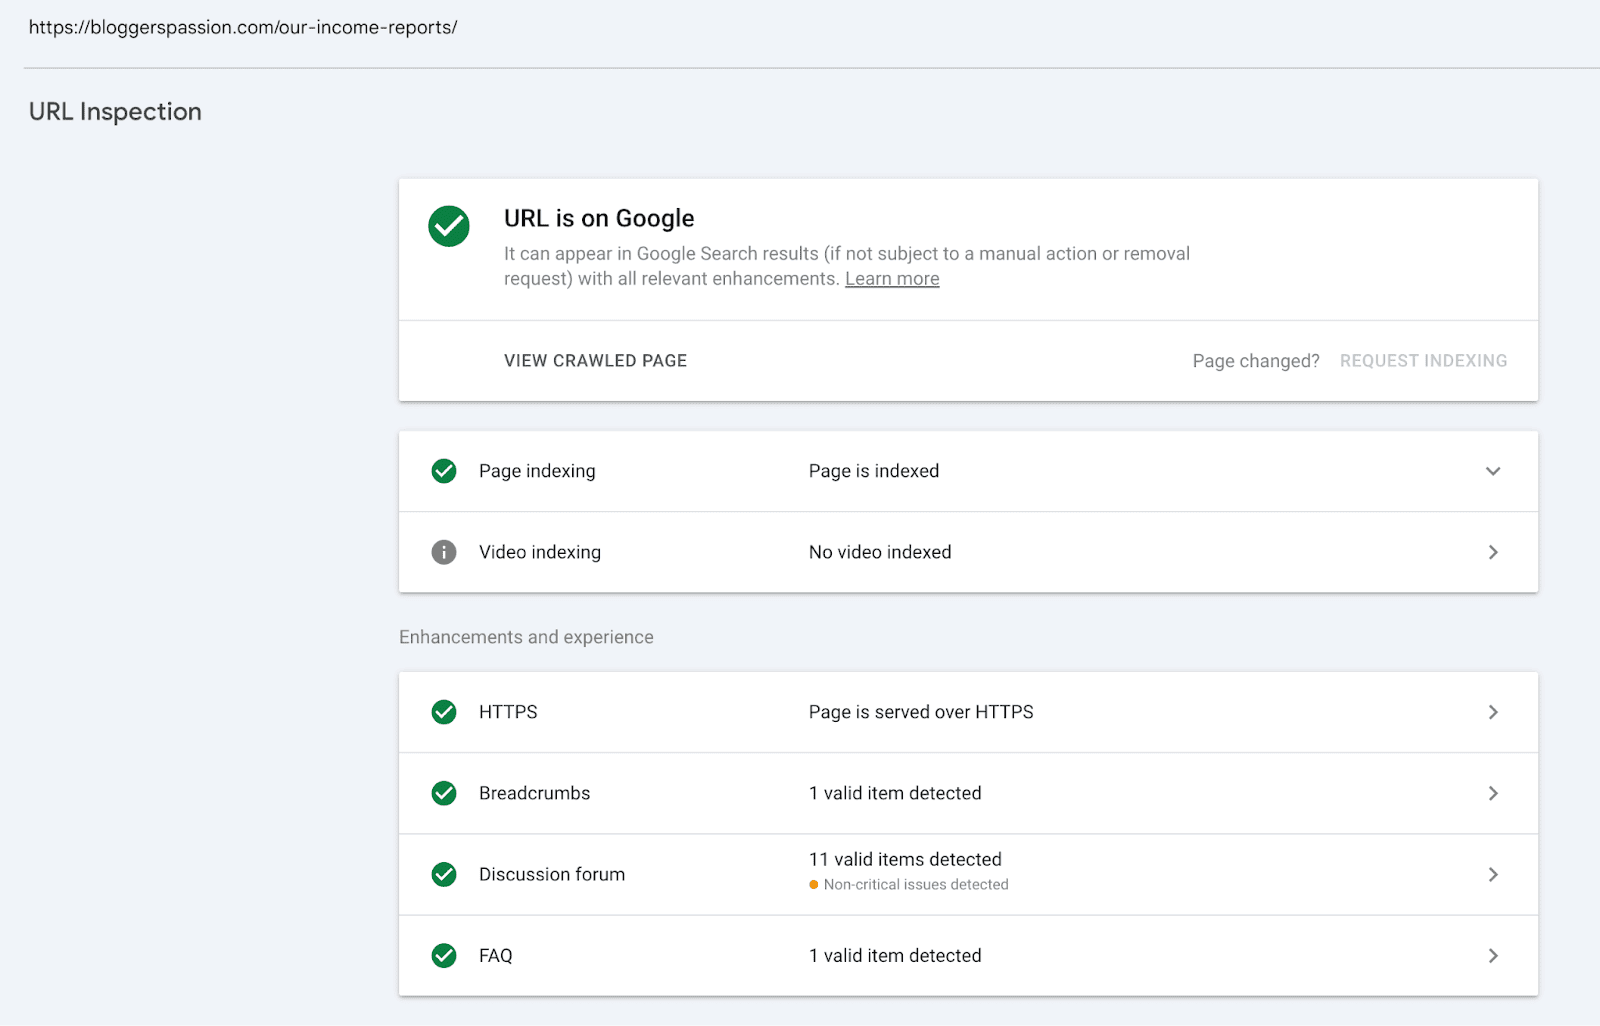Screen dimensions: 1600x1026
Task: Expand the Page indexing section
Action: click(x=1492, y=470)
